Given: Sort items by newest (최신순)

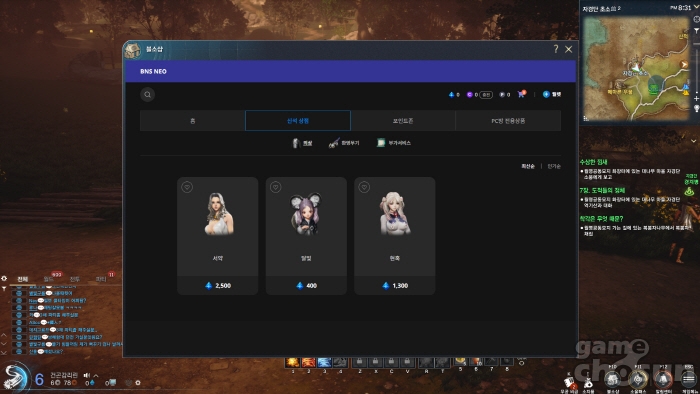Looking at the screenshot, I should [528, 166].
